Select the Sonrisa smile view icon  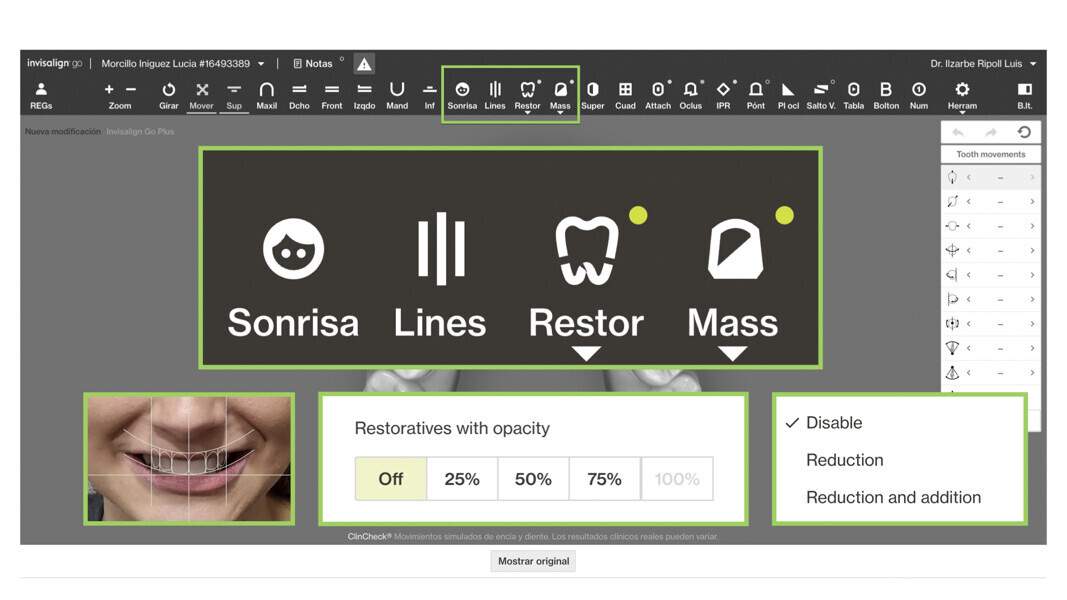(x=462, y=94)
